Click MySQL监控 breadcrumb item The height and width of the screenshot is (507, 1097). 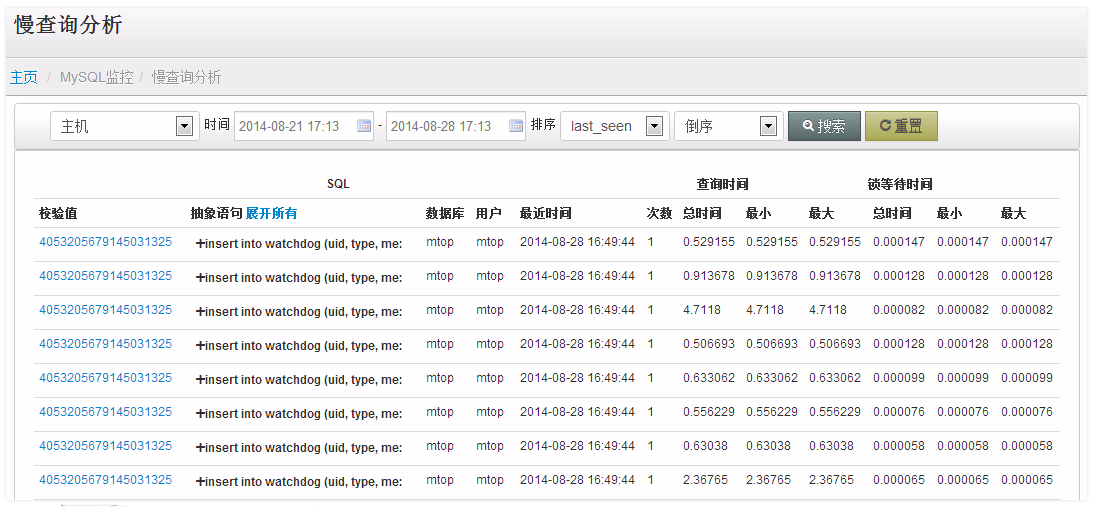(x=97, y=77)
